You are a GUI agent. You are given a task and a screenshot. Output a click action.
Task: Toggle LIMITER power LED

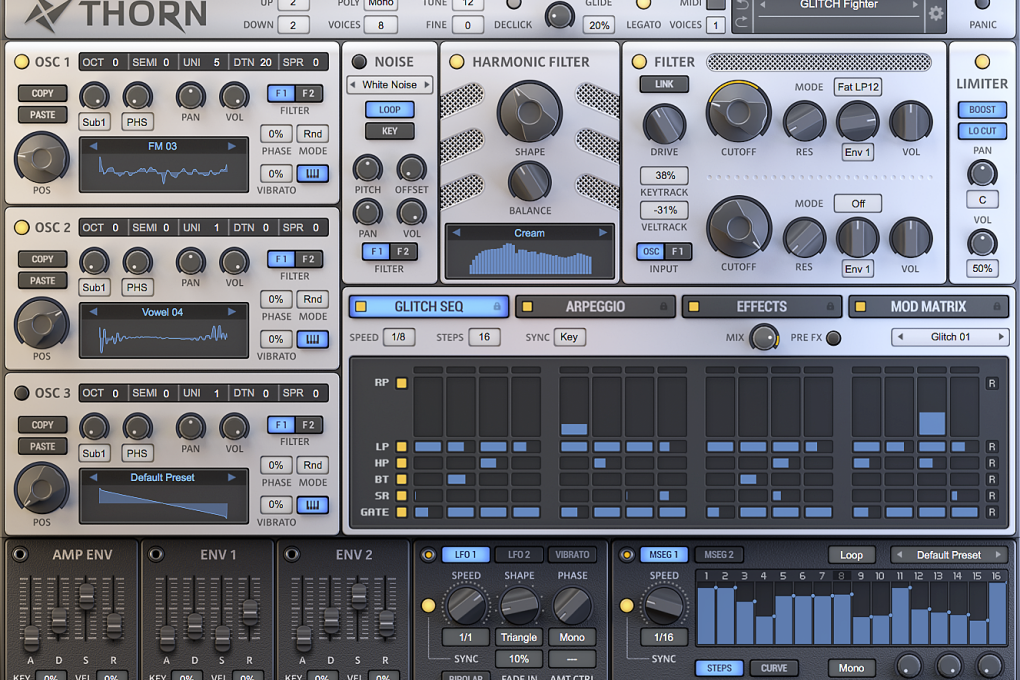pos(982,62)
